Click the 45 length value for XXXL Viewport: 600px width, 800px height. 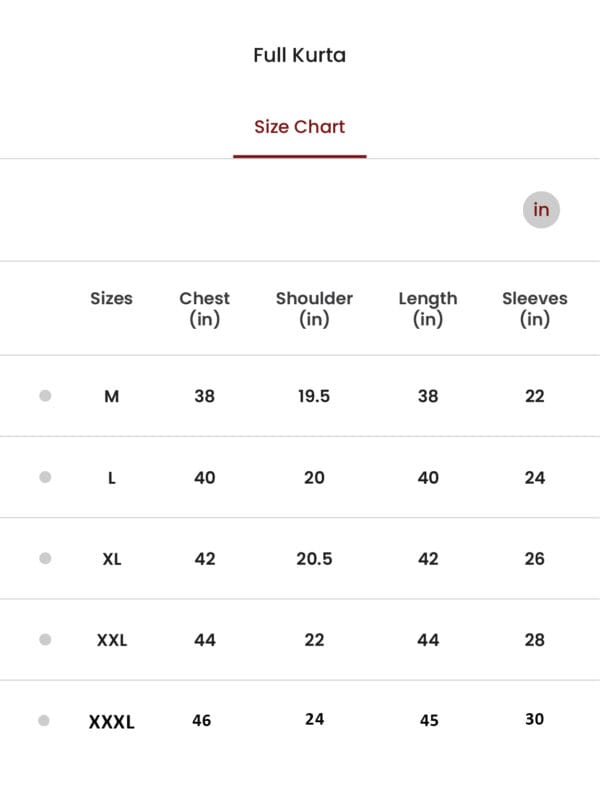tap(429, 720)
